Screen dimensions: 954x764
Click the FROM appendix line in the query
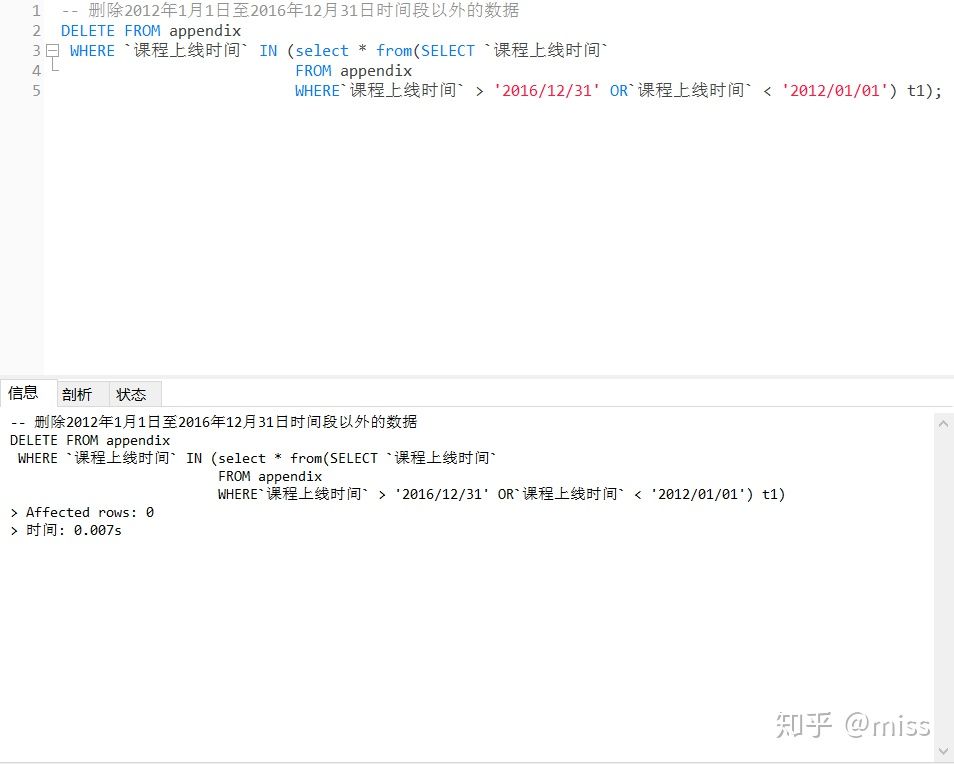[353, 70]
